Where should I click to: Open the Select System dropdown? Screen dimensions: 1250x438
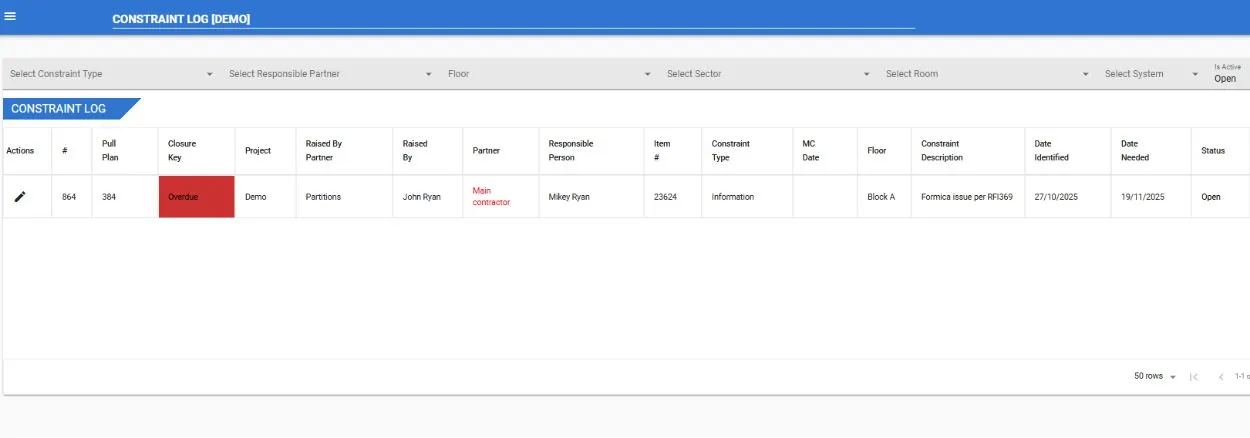[1151, 74]
